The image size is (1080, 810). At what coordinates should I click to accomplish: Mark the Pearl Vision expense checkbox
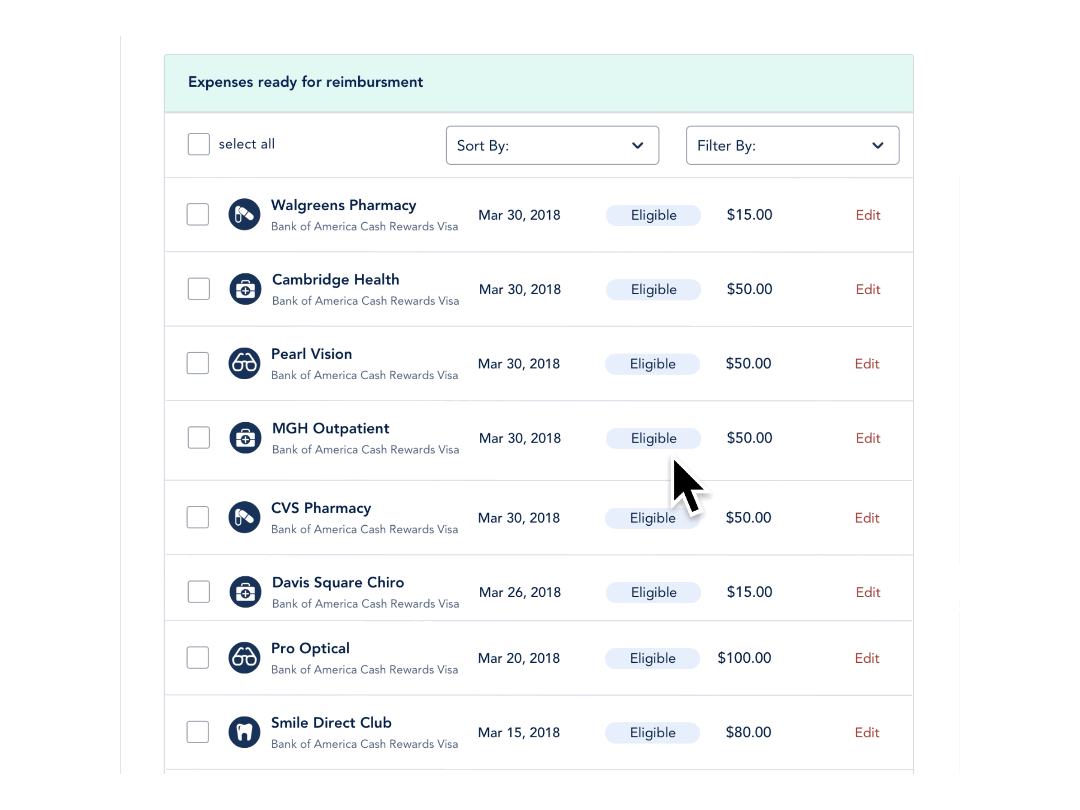[198, 363]
